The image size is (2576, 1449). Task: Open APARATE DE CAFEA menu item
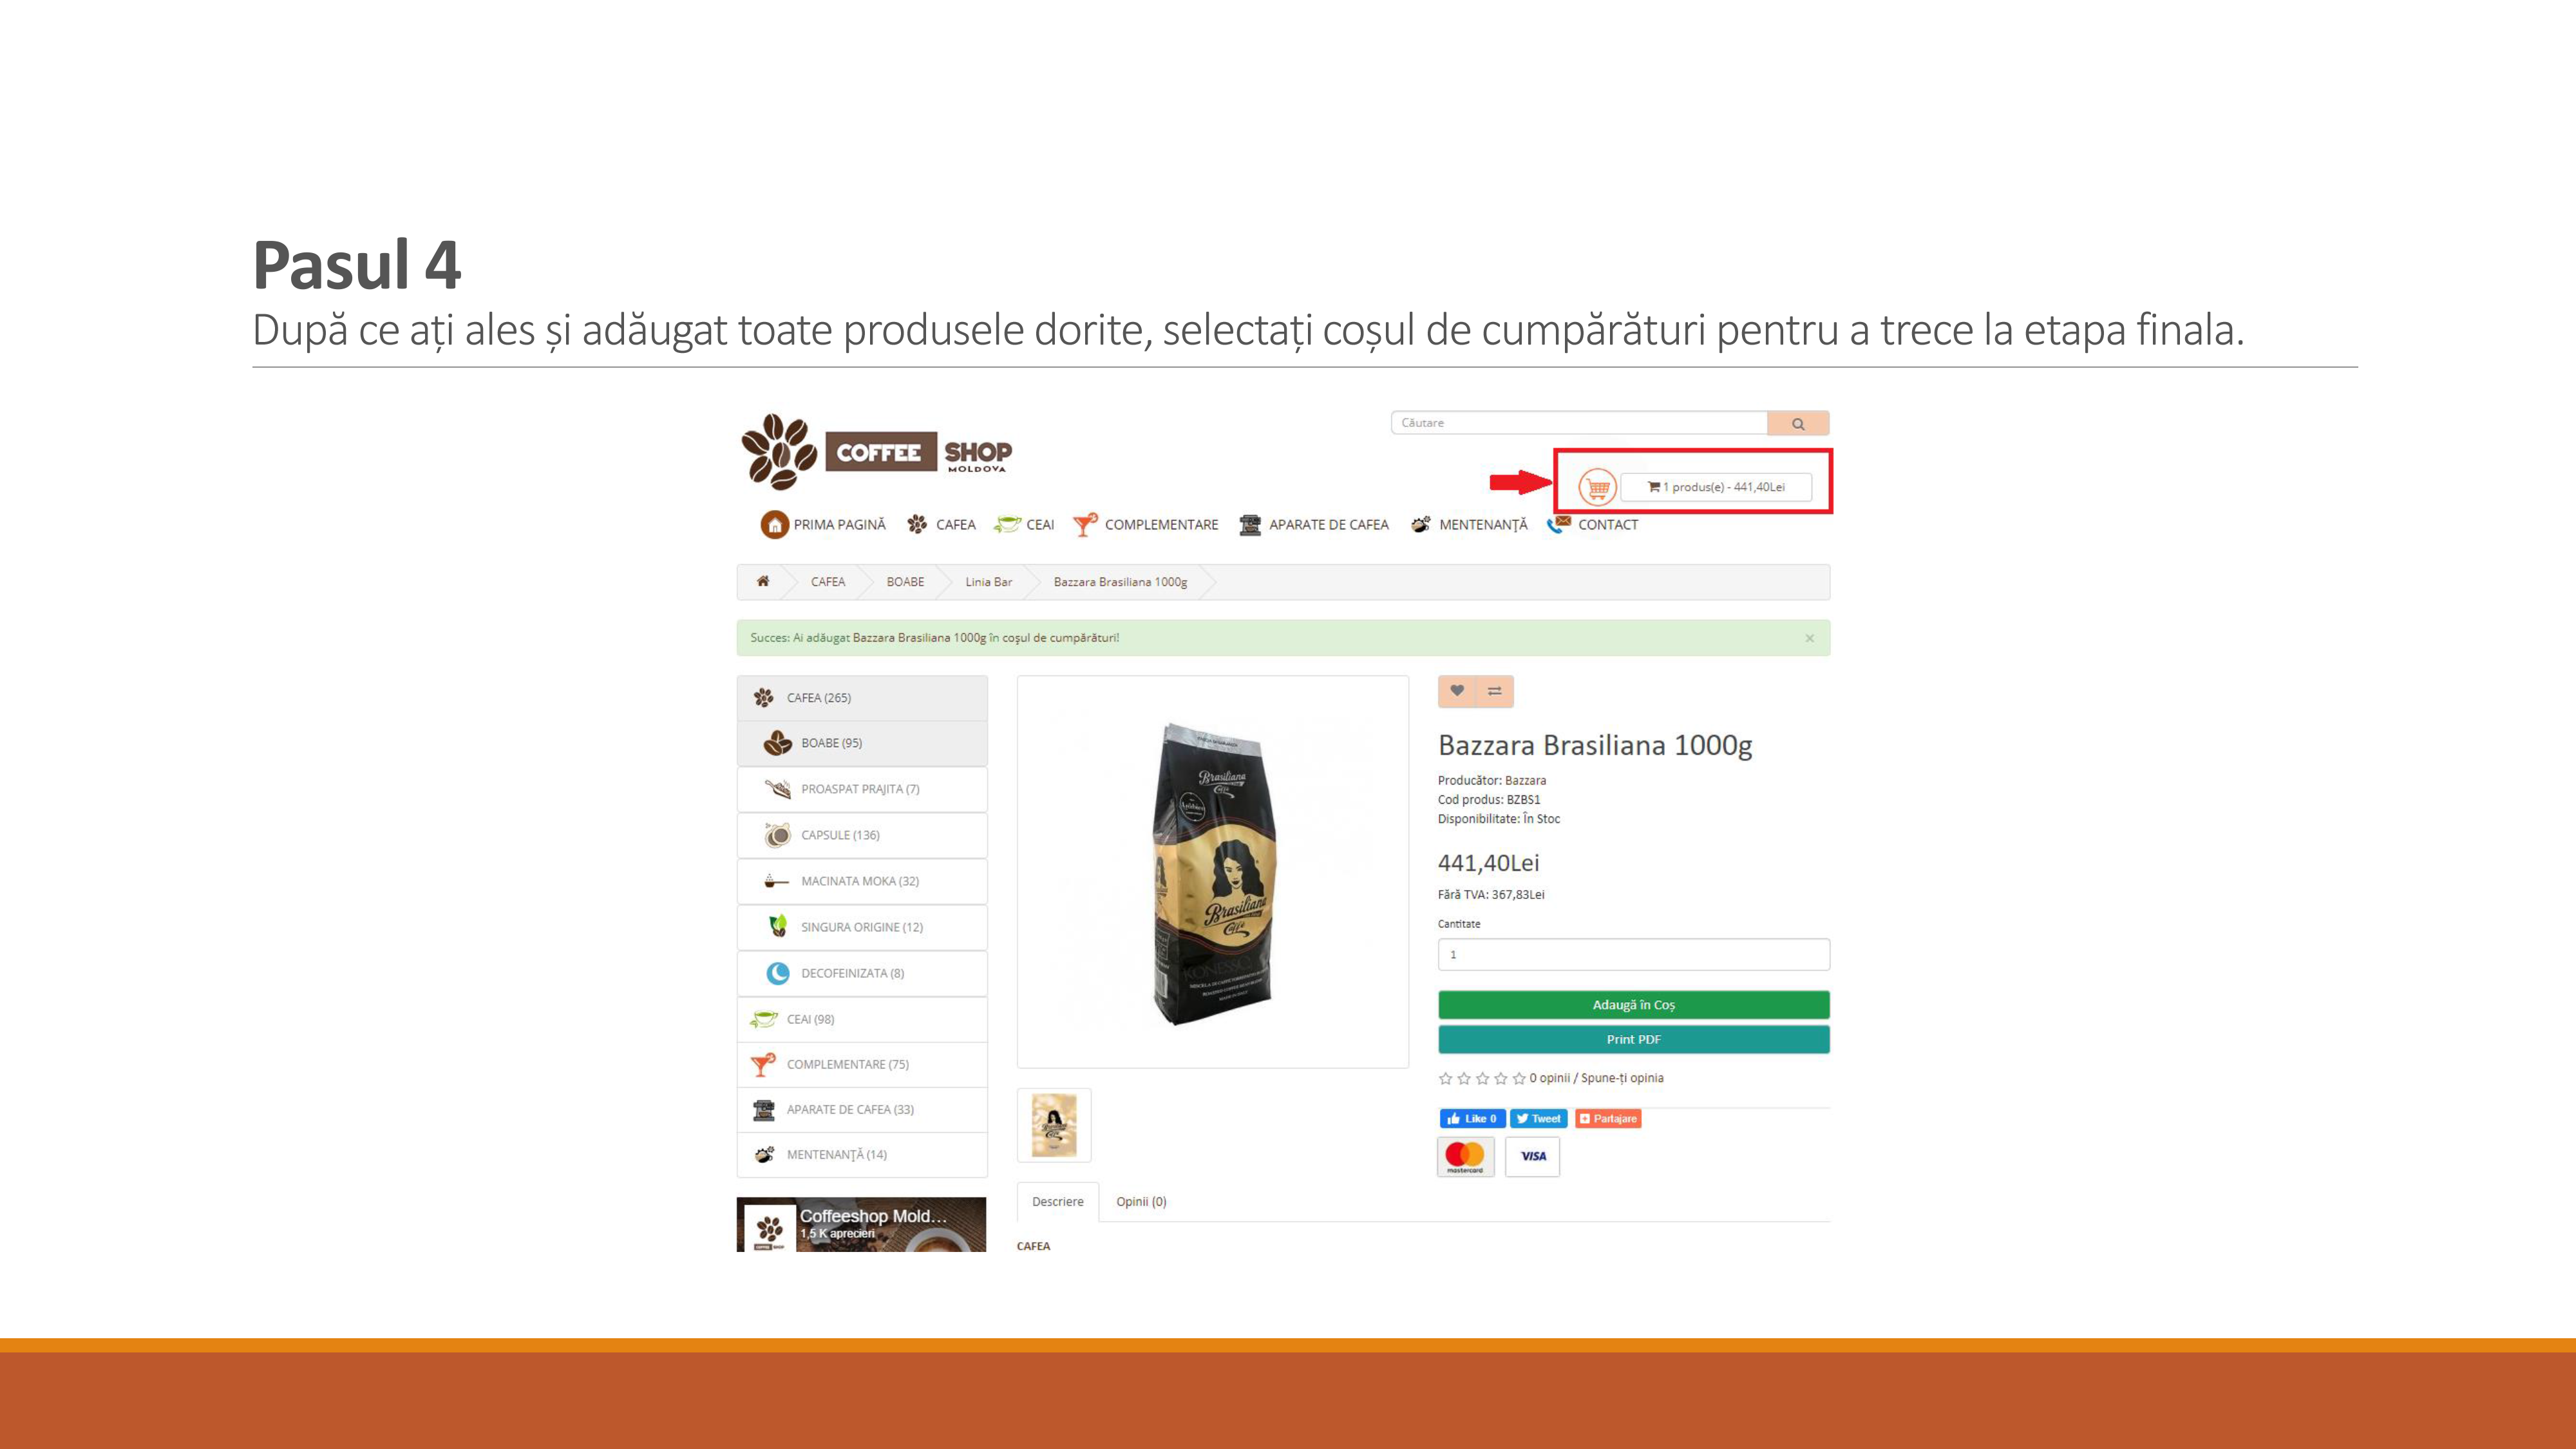click(1314, 524)
